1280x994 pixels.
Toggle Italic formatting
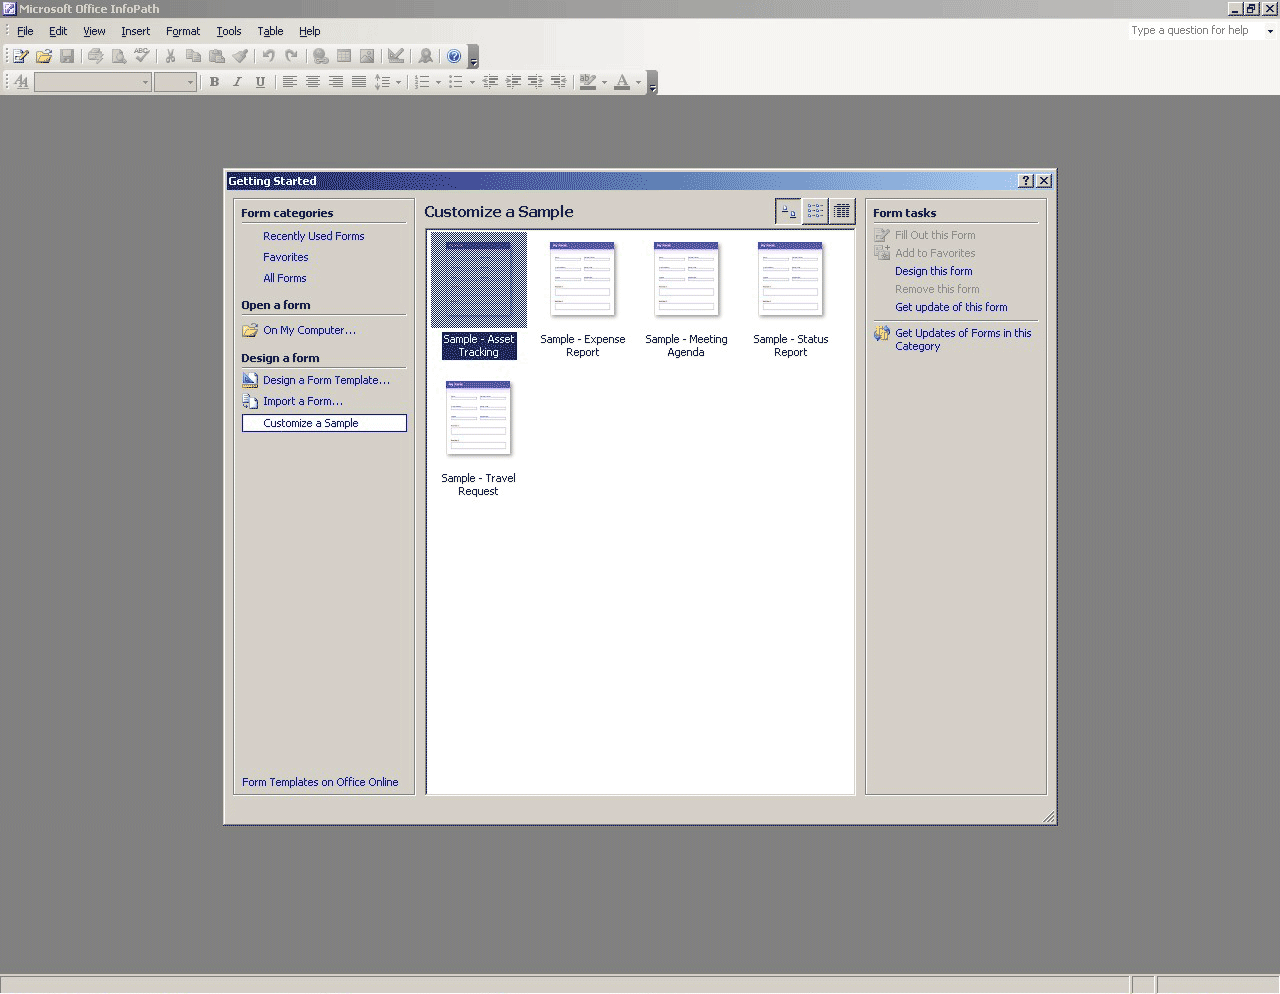[x=237, y=82]
